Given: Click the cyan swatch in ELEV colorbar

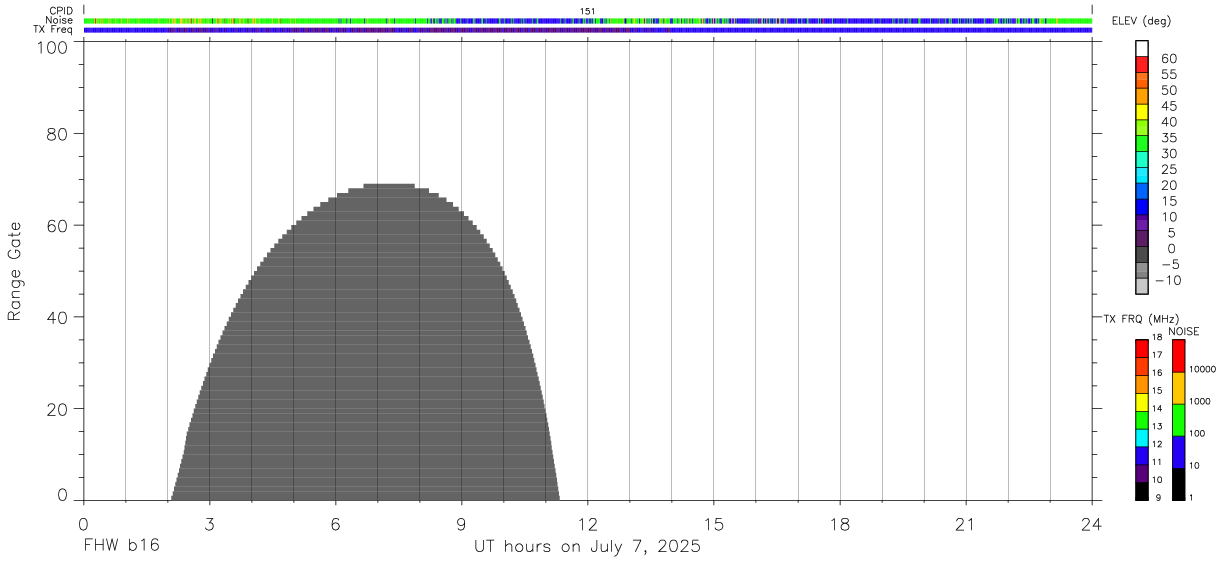Looking at the screenshot, I should coord(1142,175).
